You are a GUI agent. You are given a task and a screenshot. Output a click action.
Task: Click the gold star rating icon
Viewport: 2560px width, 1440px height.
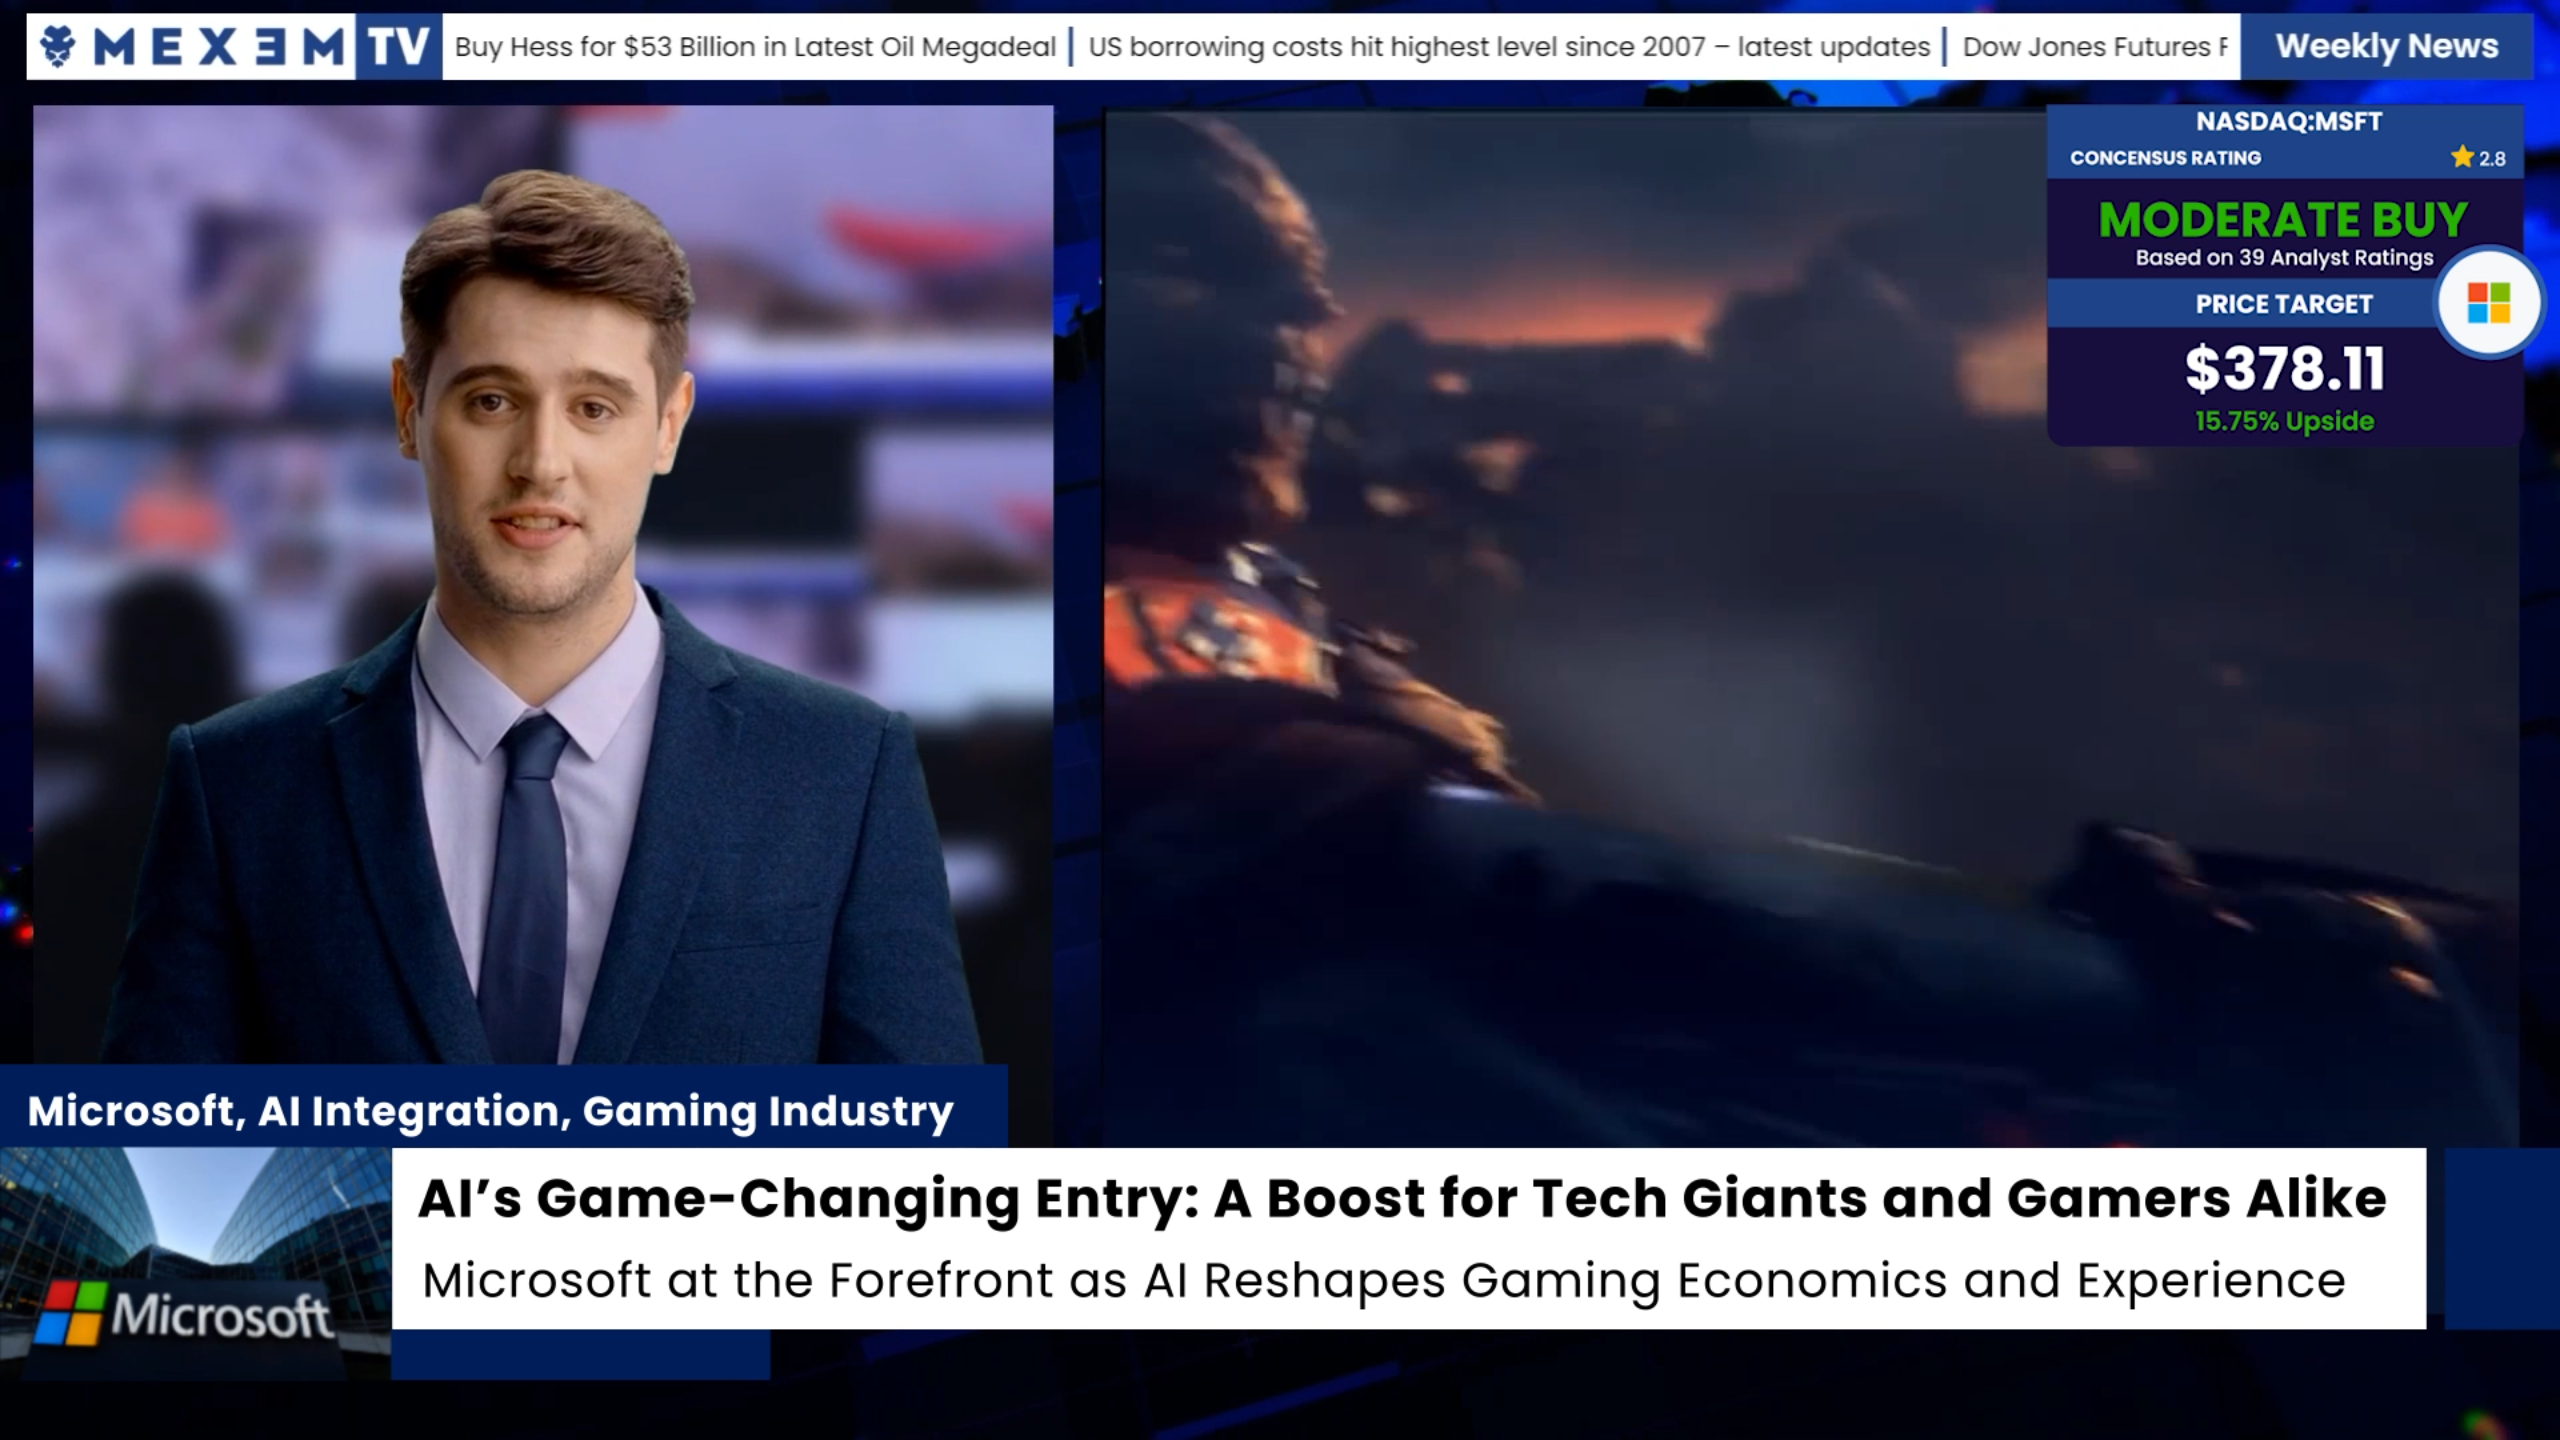click(2462, 157)
